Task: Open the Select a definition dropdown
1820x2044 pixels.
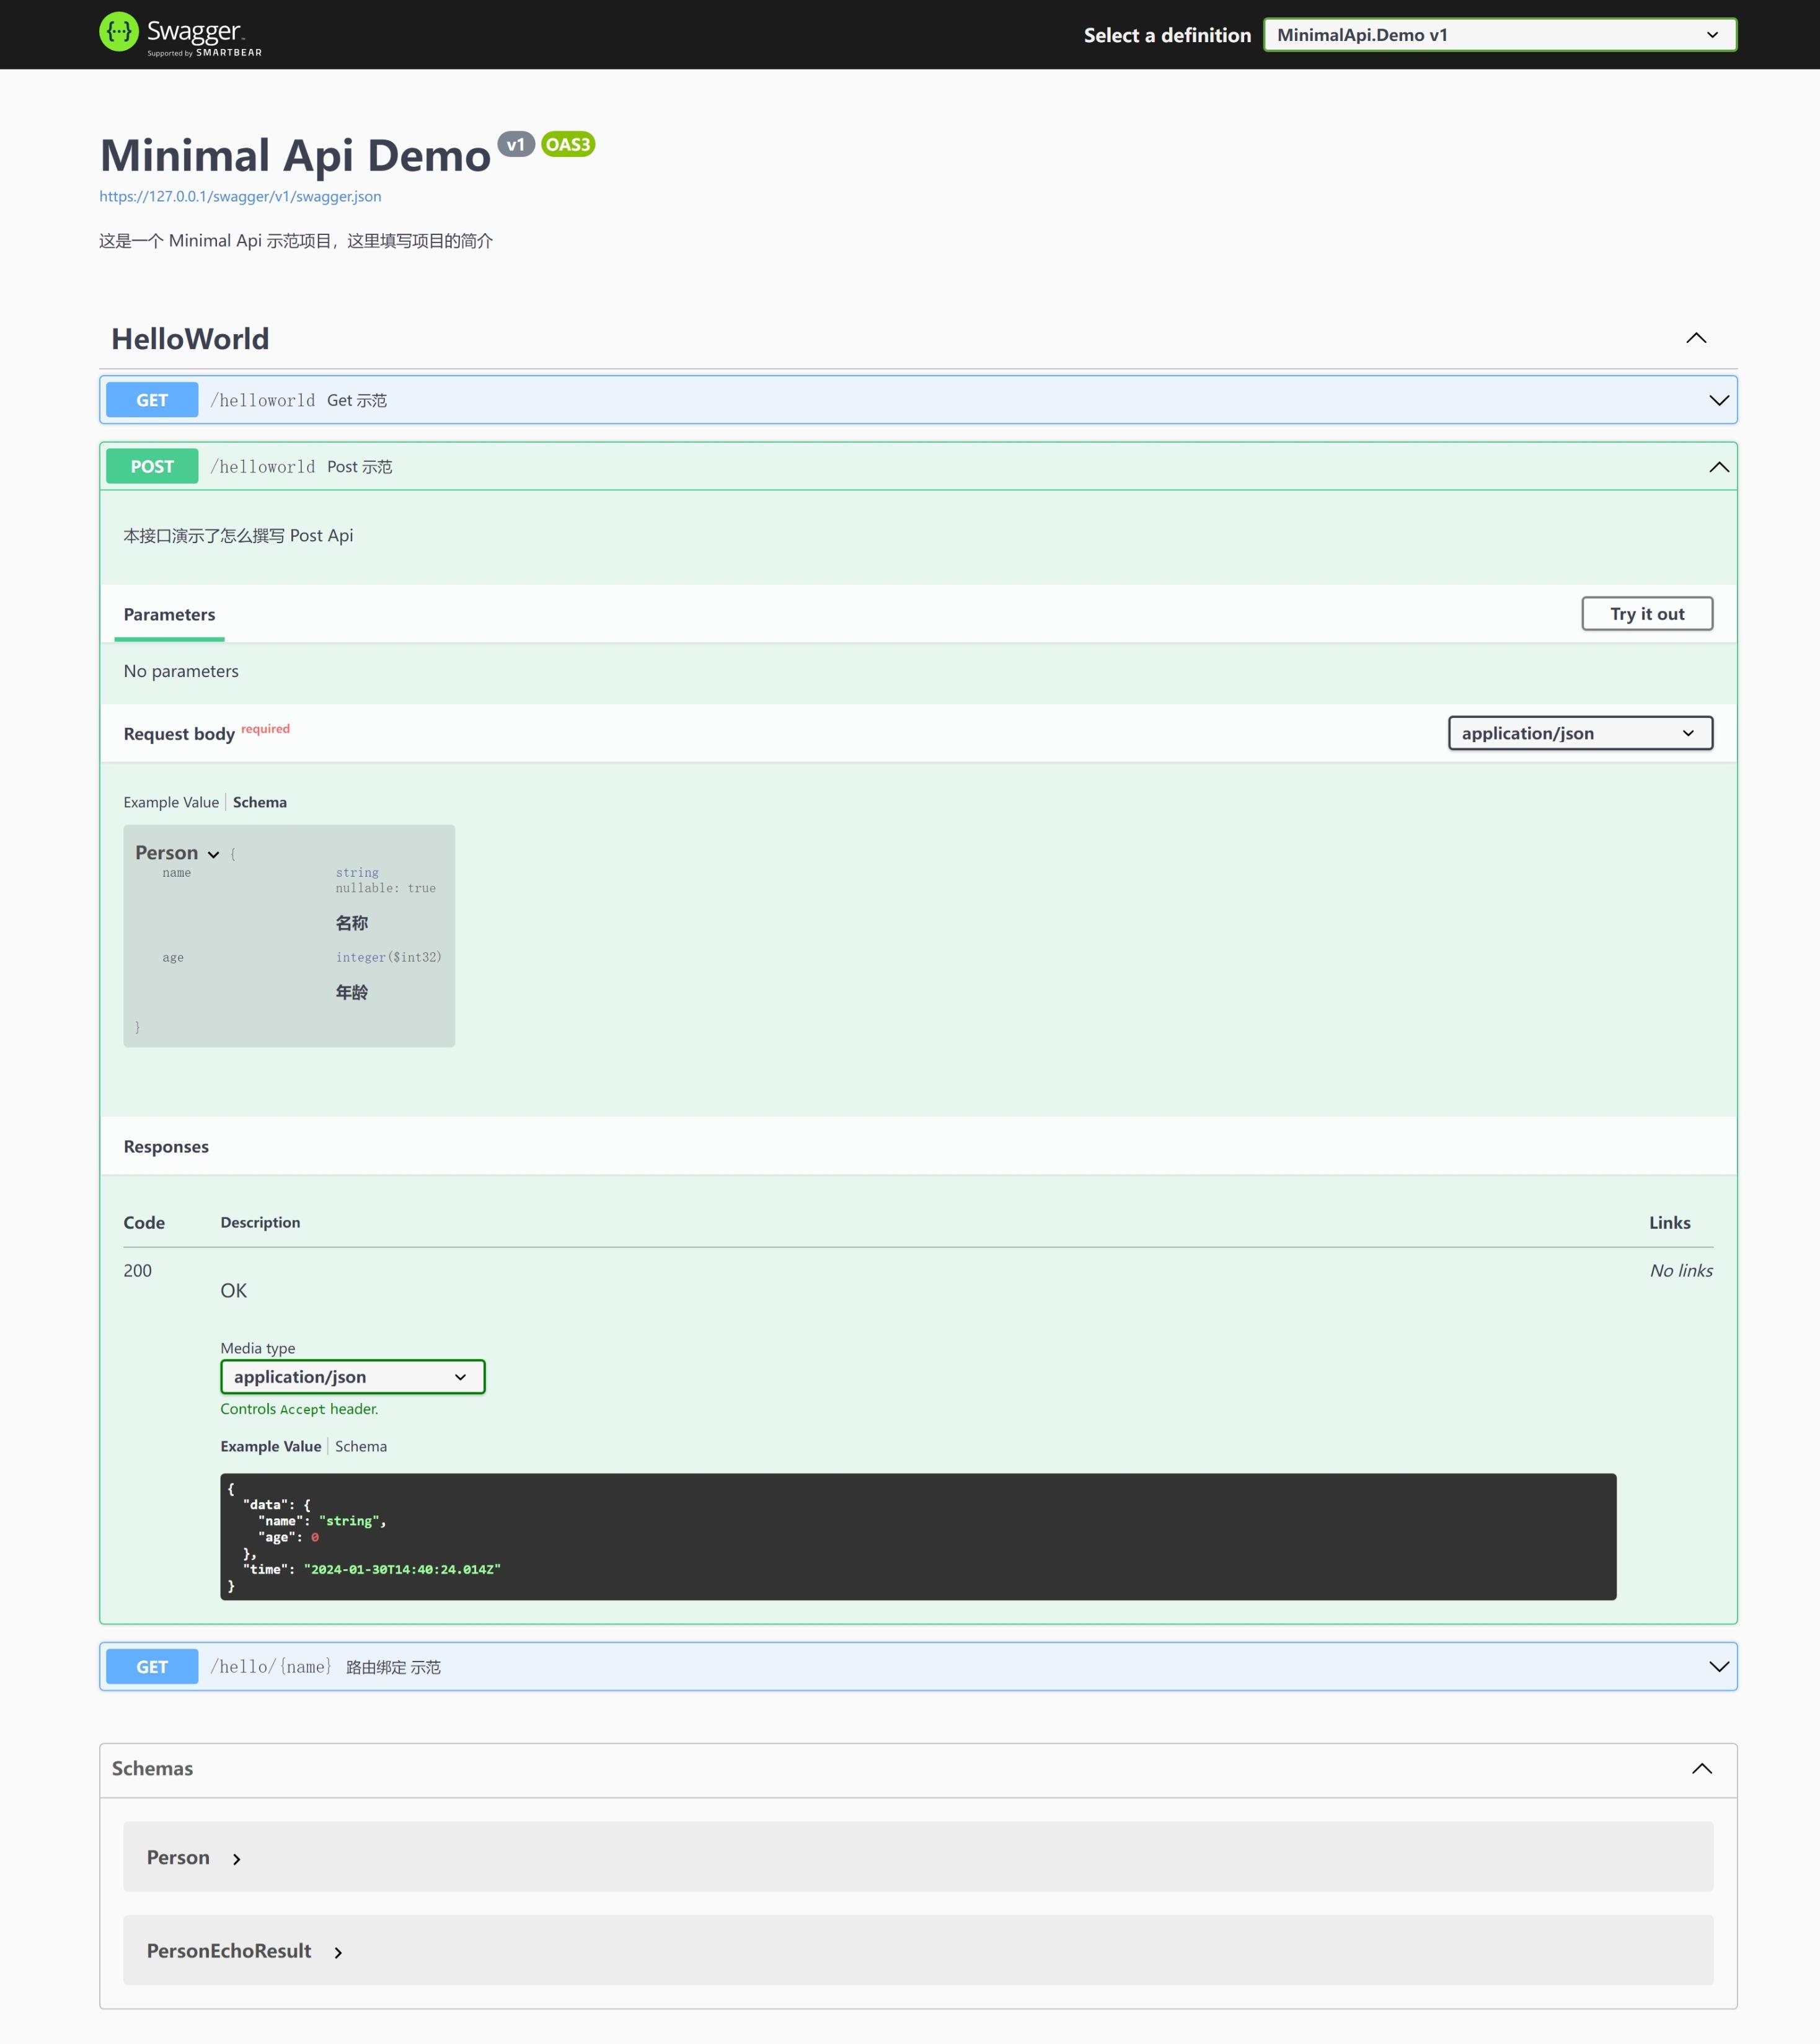Action: click(1499, 35)
